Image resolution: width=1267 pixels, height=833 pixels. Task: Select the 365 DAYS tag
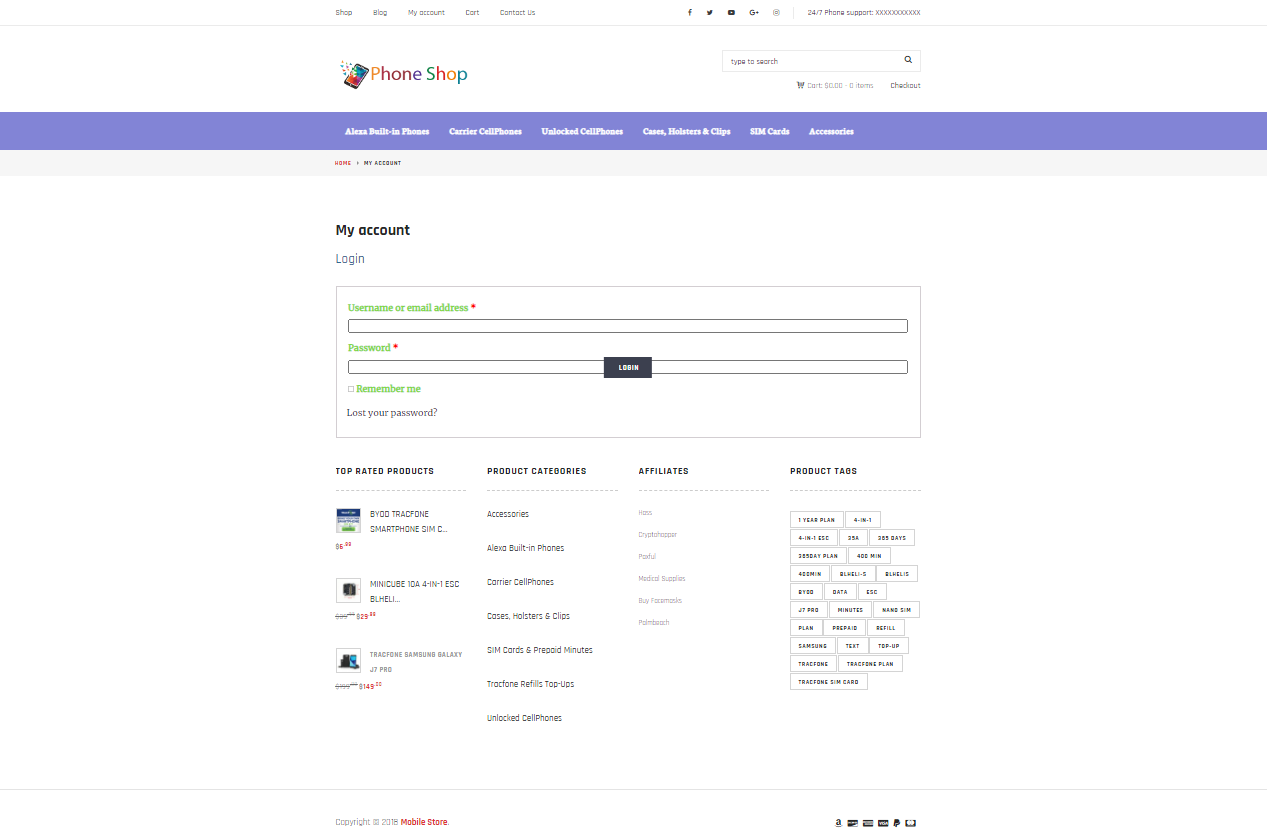tap(892, 538)
